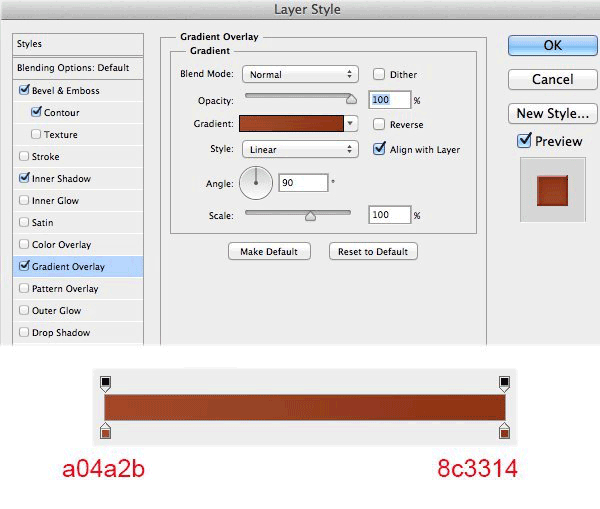Click the Opacity value field

[390, 100]
